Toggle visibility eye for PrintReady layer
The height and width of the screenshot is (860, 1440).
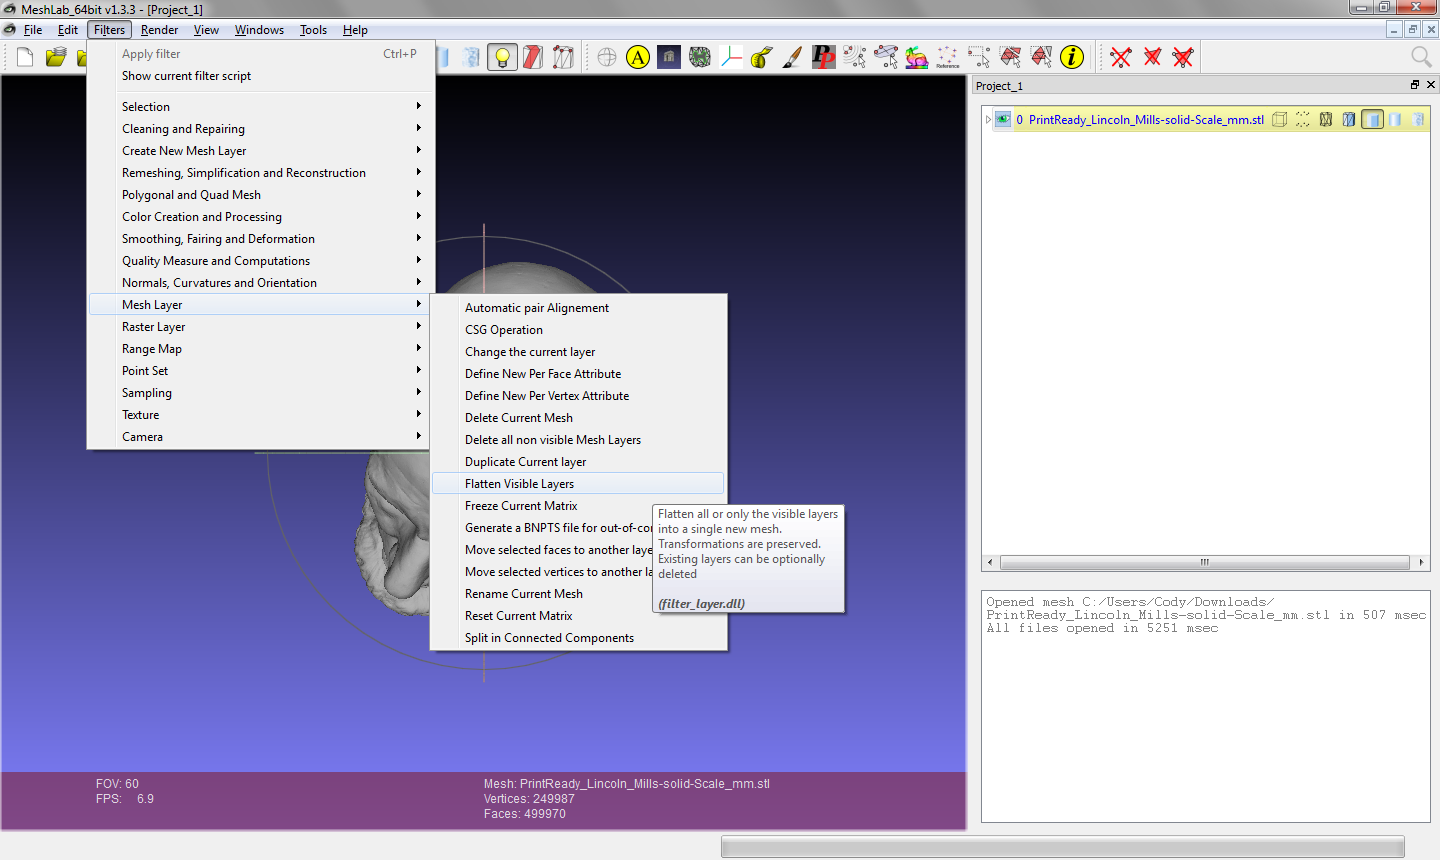(x=1003, y=118)
